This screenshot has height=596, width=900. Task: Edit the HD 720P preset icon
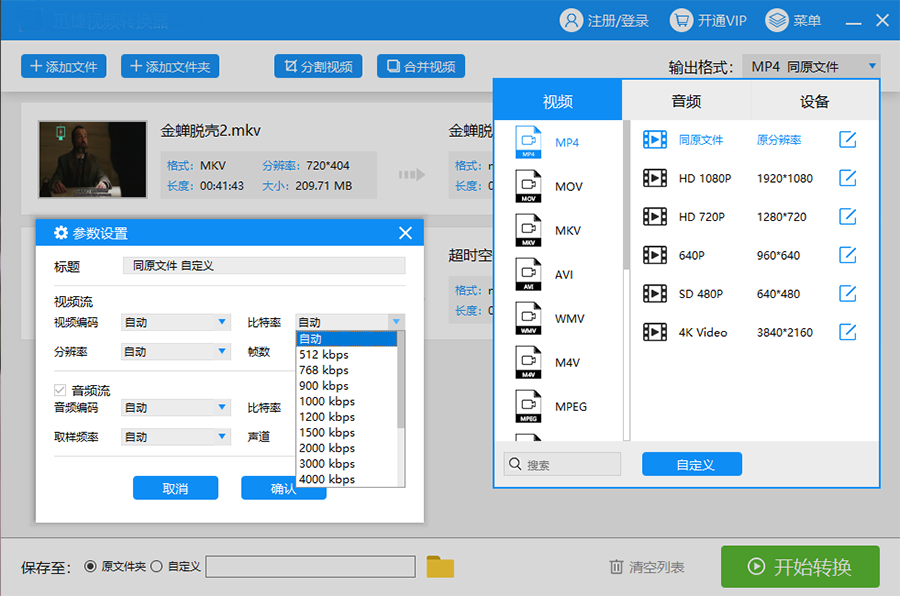click(x=847, y=216)
